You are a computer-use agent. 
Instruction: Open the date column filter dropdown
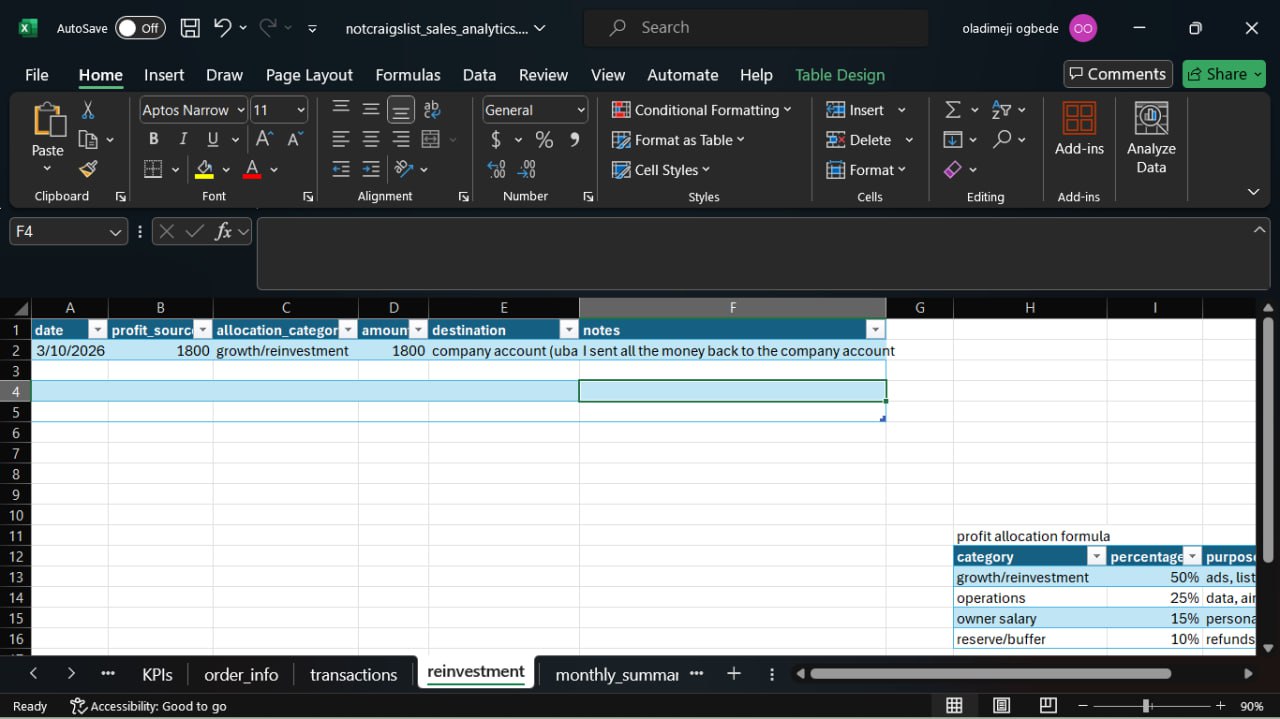pyautogui.click(x=97, y=330)
